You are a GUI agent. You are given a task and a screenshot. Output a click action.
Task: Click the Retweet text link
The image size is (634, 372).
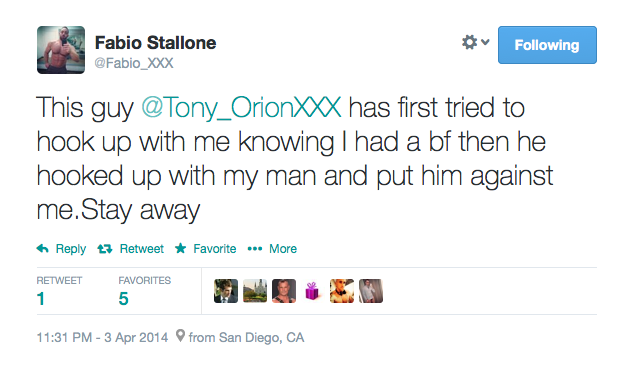click(142, 249)
